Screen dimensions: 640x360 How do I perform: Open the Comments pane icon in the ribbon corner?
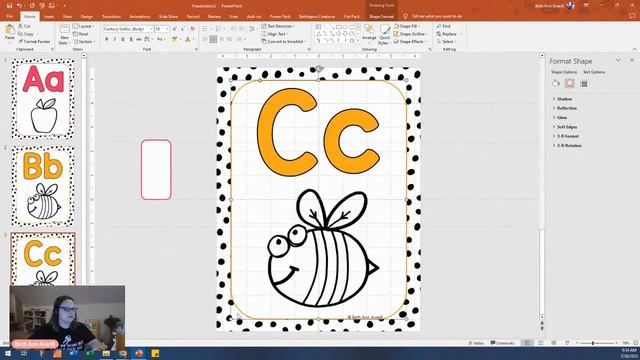pyautogui.click(x=633, y=16)
